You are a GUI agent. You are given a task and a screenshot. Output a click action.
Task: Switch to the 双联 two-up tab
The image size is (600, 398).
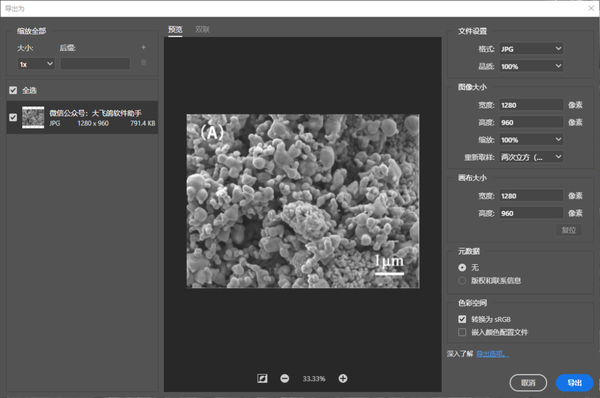click(202, 29)
